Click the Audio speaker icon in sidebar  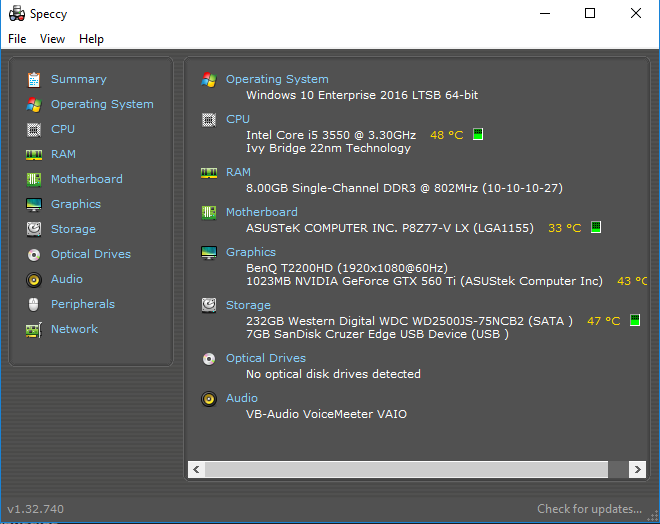pyautogui.click(x=34, y=279)
